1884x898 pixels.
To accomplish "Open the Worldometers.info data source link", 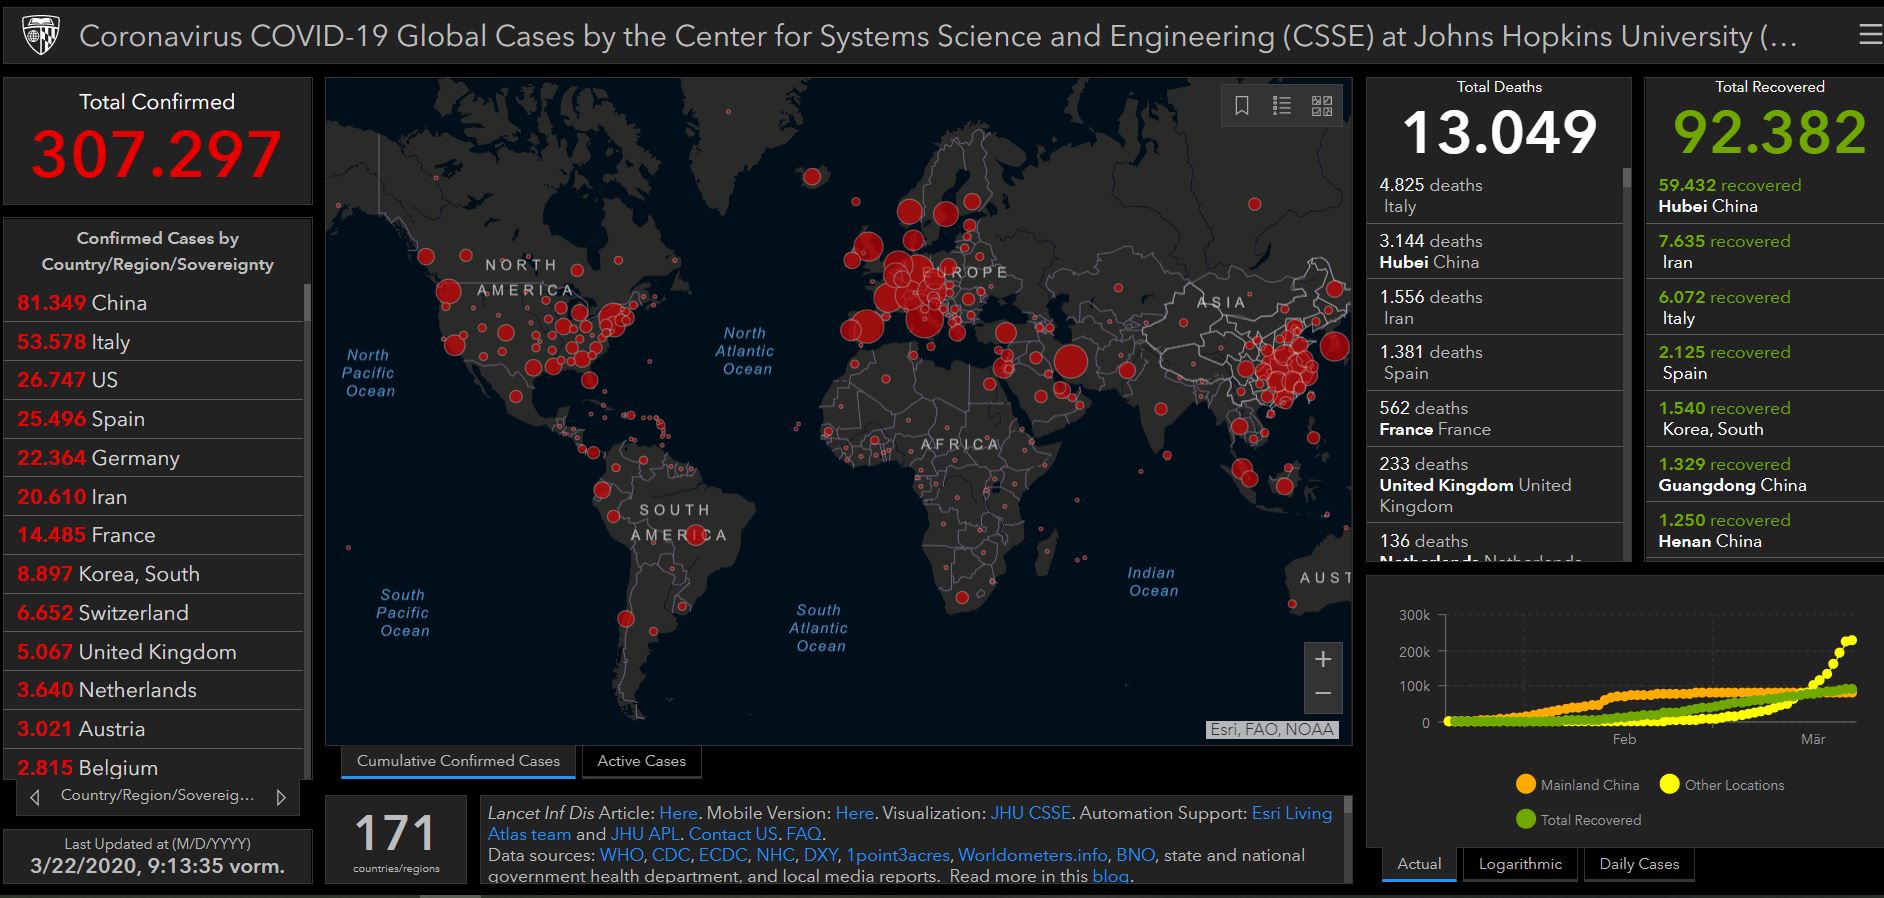I will click(x=1032, y=855).
